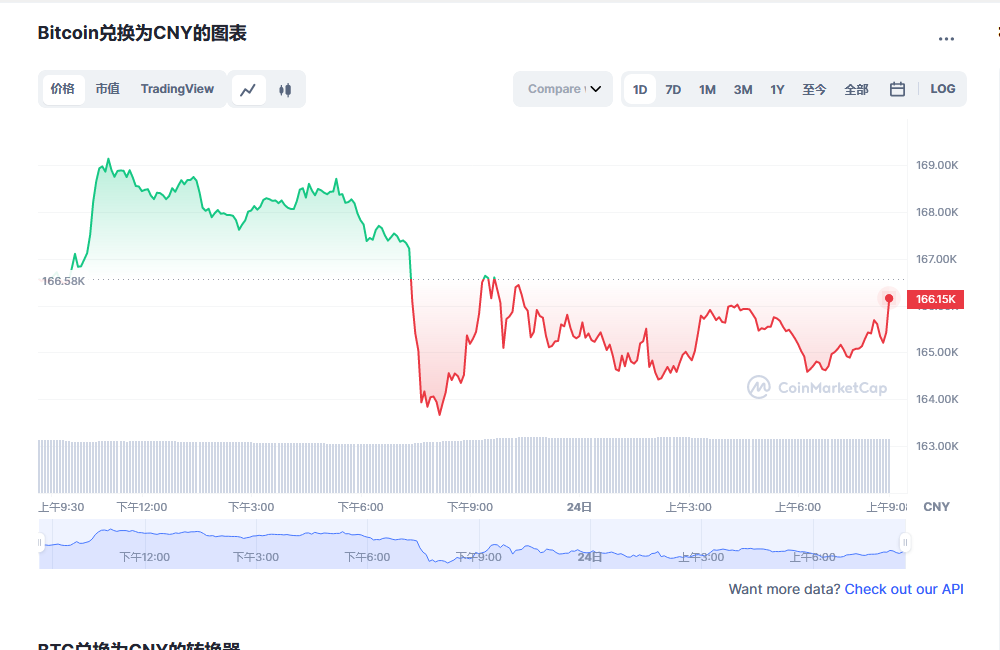Click the CoinMarketCap watermark logo
Screen dimensions: 1000x650
(x=816, y=388)
